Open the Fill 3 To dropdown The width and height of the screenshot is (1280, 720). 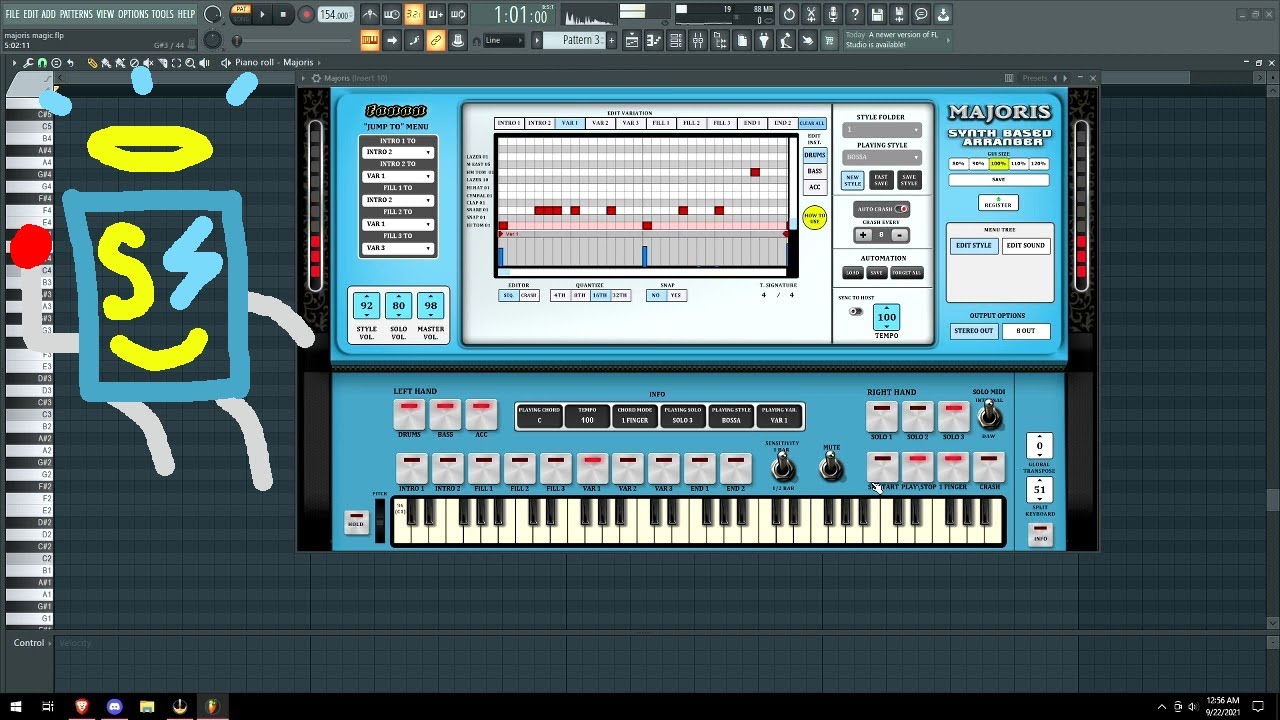point(398,248)
